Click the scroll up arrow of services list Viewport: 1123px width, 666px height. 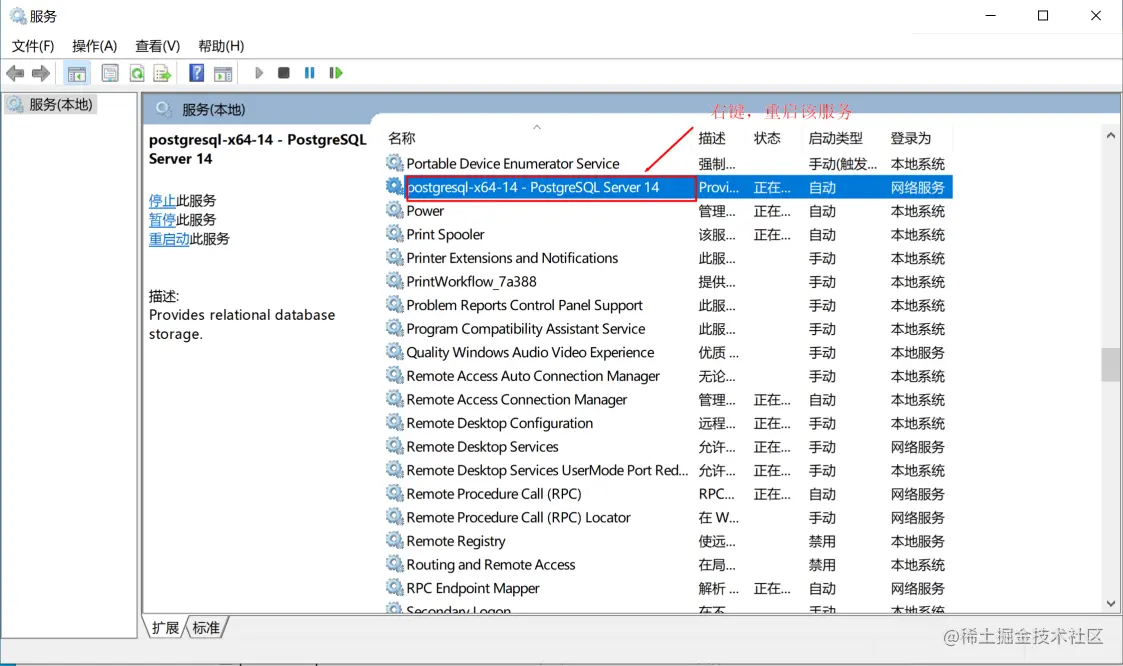click(1111, 135)
